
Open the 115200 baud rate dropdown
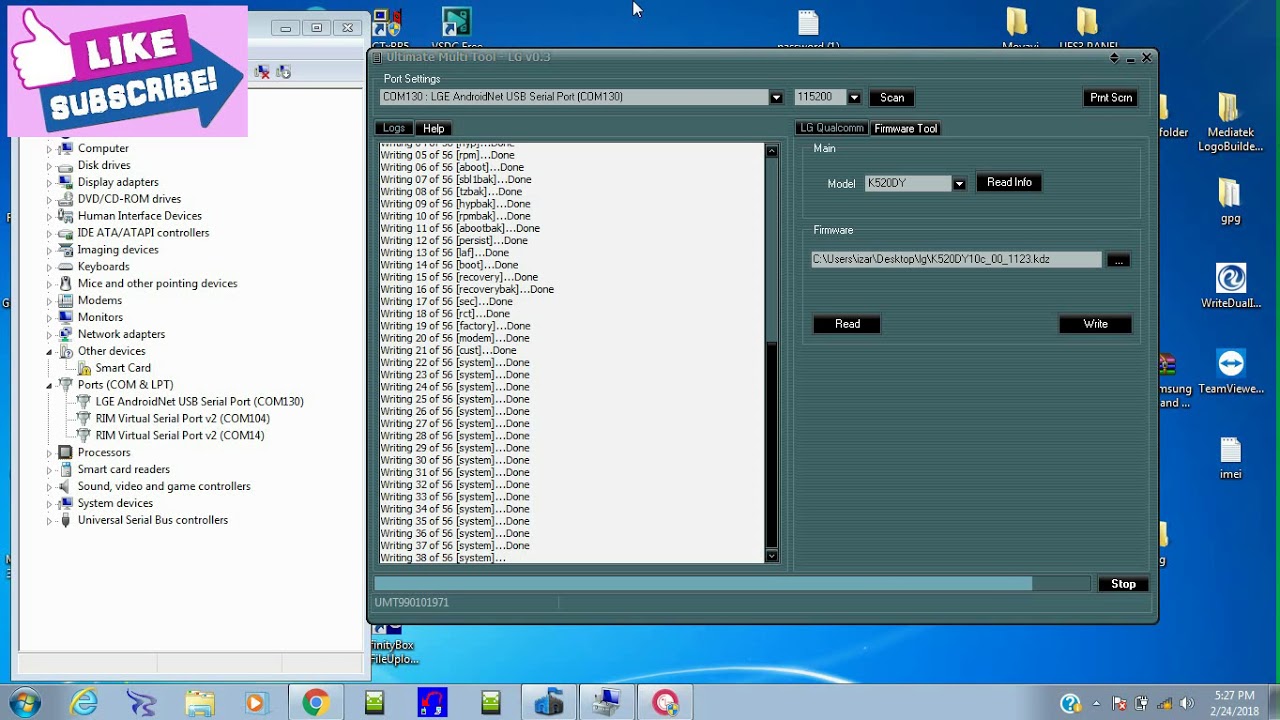pos(854,98)
